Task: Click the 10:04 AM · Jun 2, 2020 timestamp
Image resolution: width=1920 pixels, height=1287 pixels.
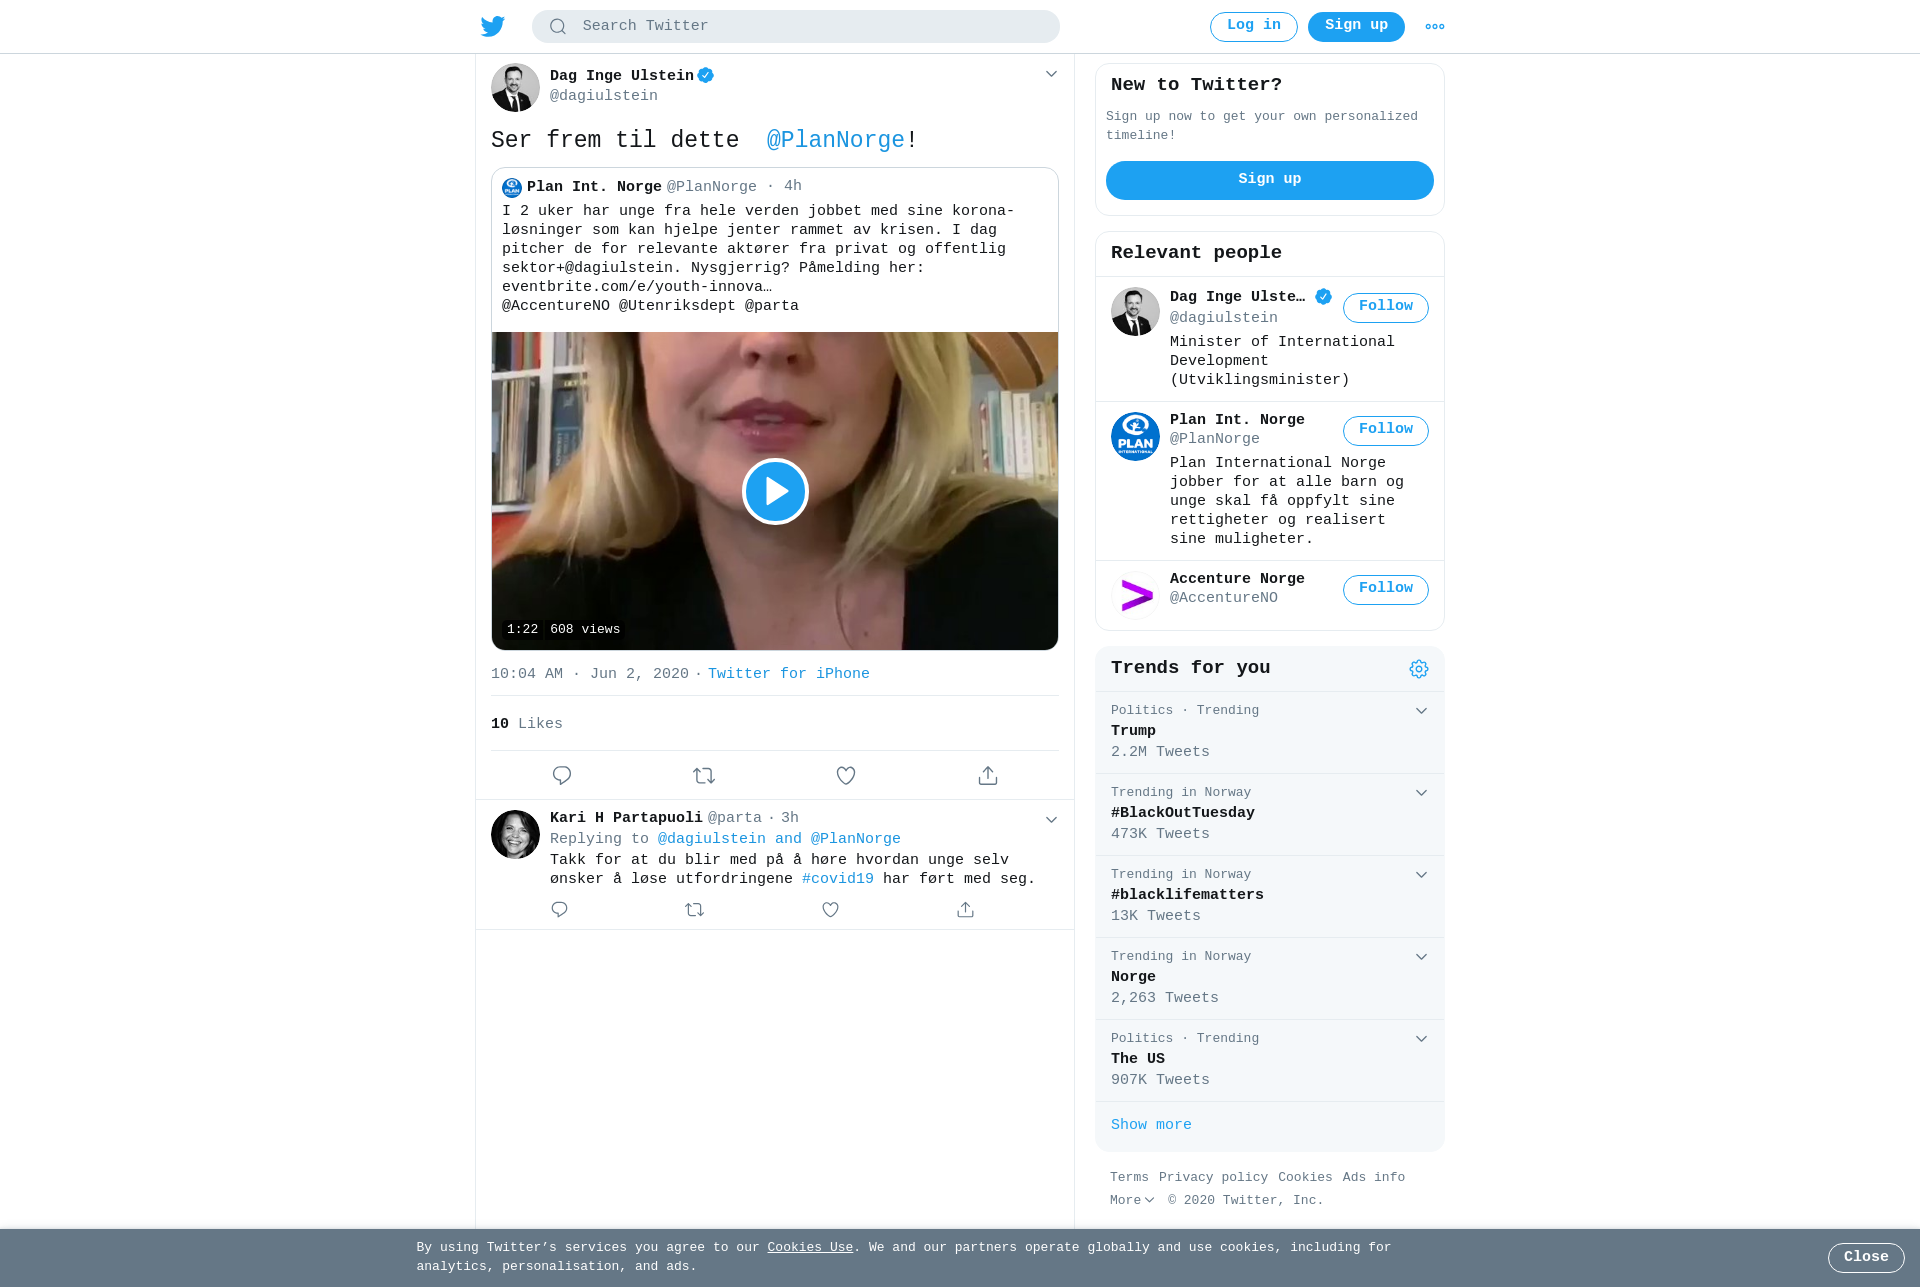Action: tap(590, 674)
